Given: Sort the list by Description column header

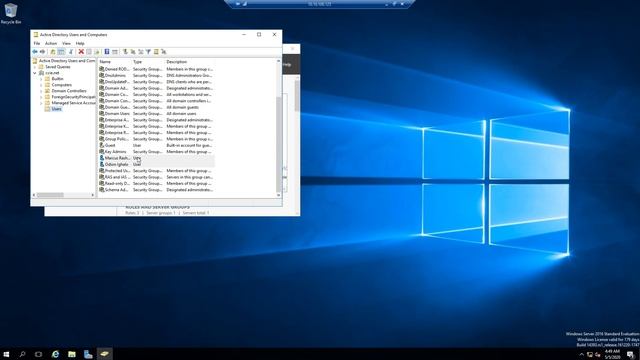Looking at the screenshot, I should (x=177, y=62).
